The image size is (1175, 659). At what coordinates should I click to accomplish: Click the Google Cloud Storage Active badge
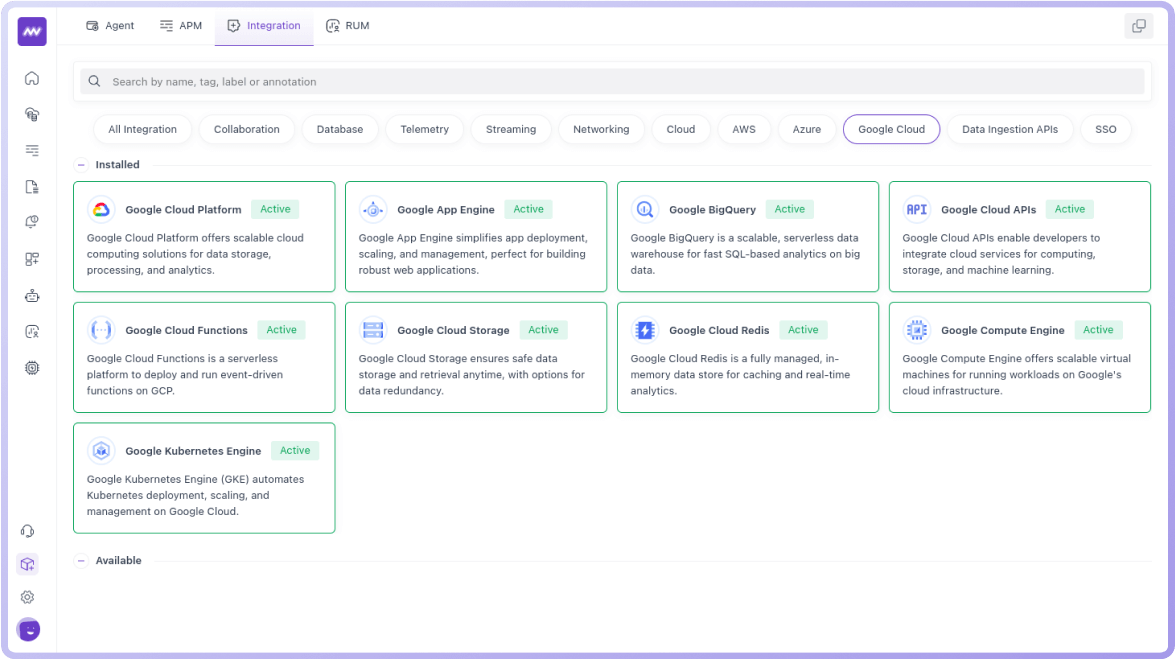(x=543, y=330)
